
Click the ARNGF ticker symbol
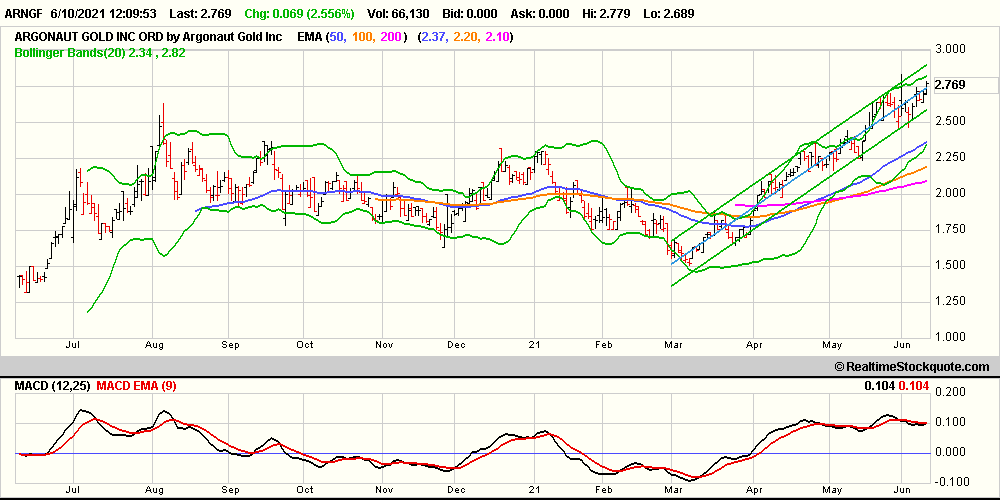[x=21, y=15]
